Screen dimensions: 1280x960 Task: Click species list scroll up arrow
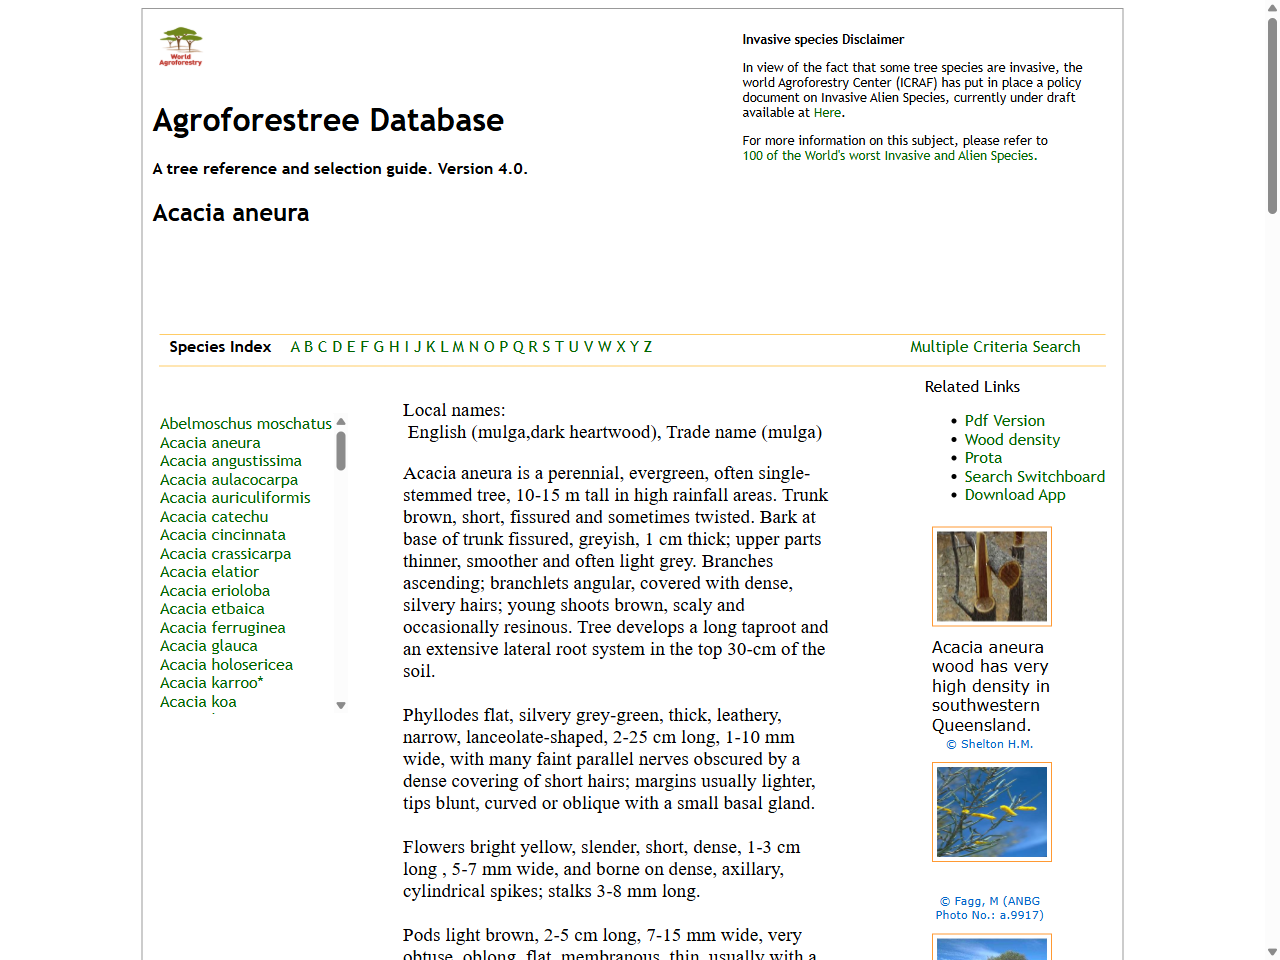pos(341,422)
